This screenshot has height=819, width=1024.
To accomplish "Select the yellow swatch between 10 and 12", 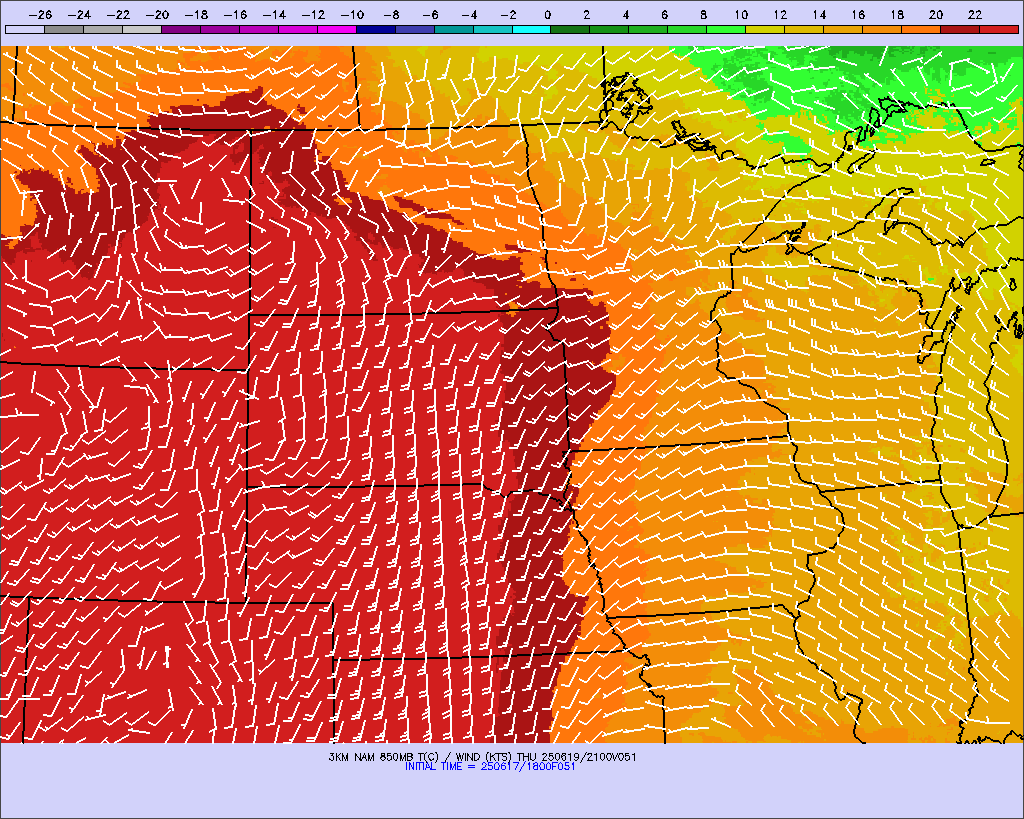I will click(x=765, y=29).
